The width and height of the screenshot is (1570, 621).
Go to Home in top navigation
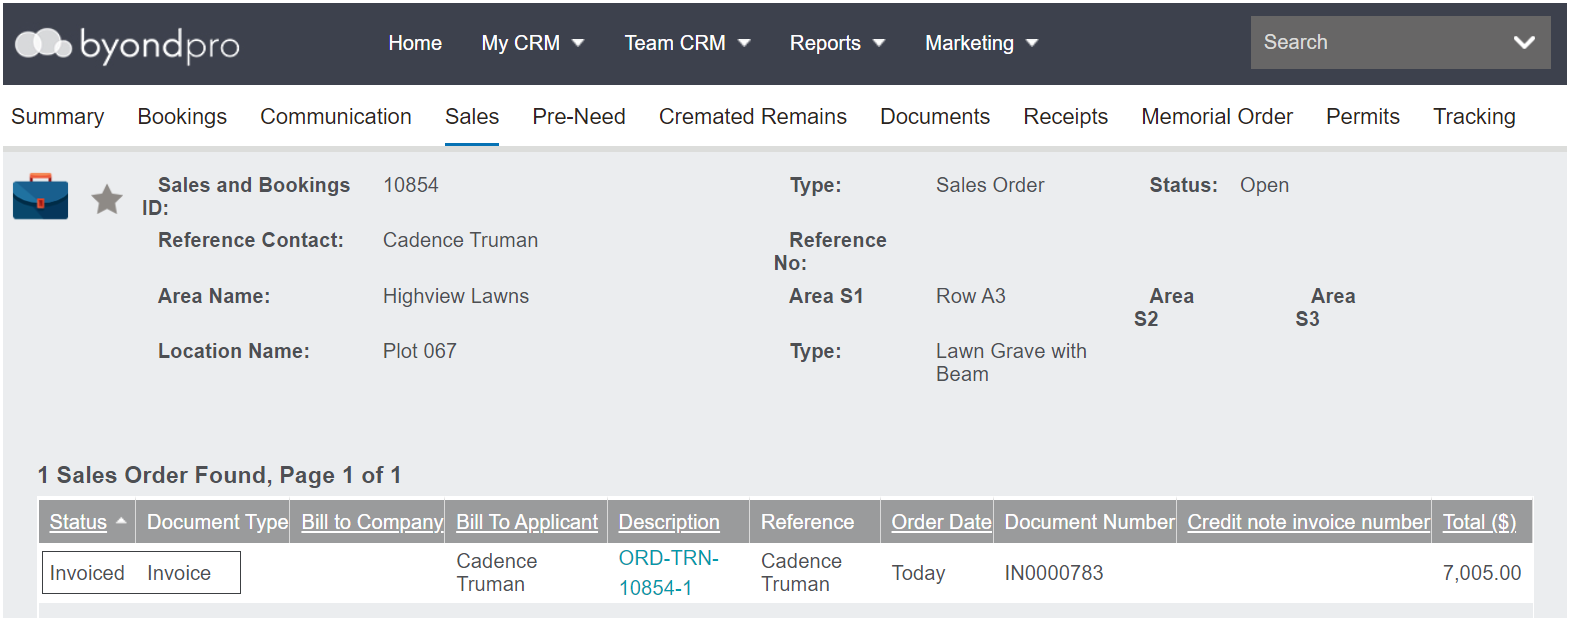[415, 43]
